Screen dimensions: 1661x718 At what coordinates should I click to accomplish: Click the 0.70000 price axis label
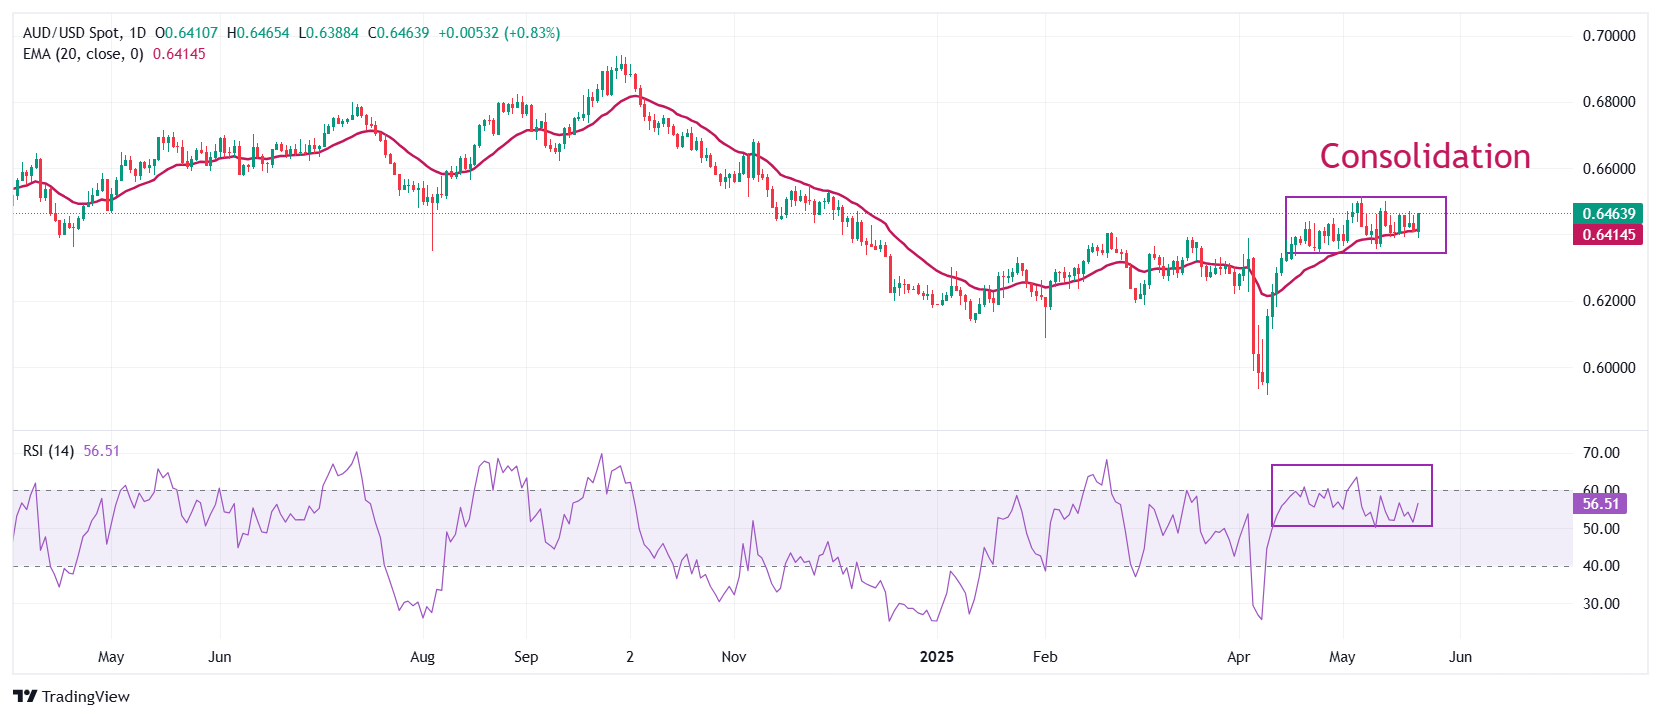1609,36
